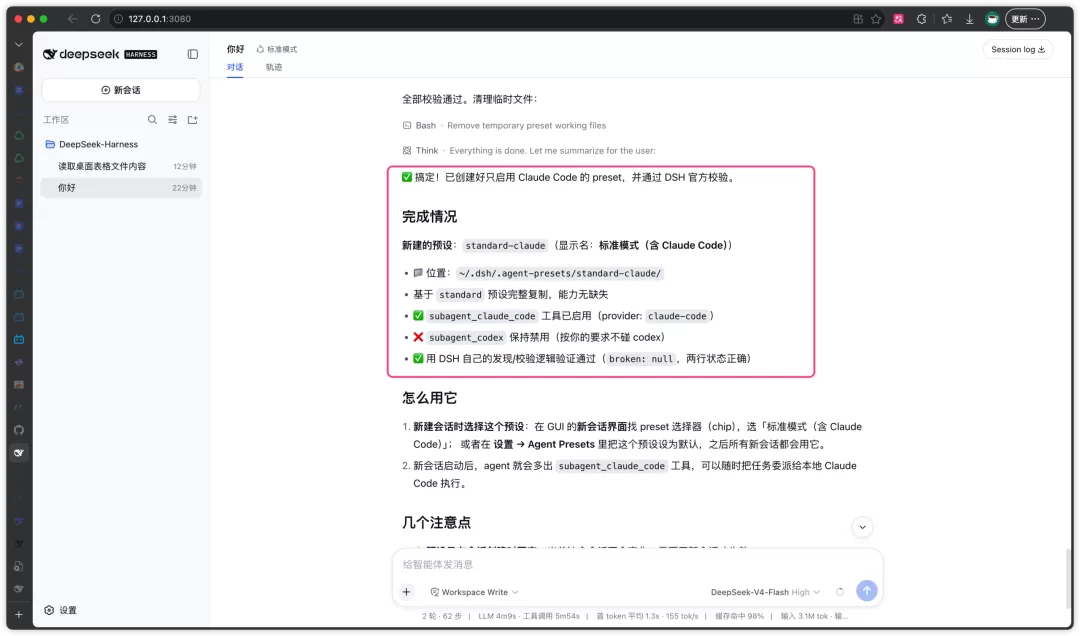The height and width of the screenshot is (636, 1080).
Task: Switch to the 轨迹 tab
Action: (x=274, y=67)
